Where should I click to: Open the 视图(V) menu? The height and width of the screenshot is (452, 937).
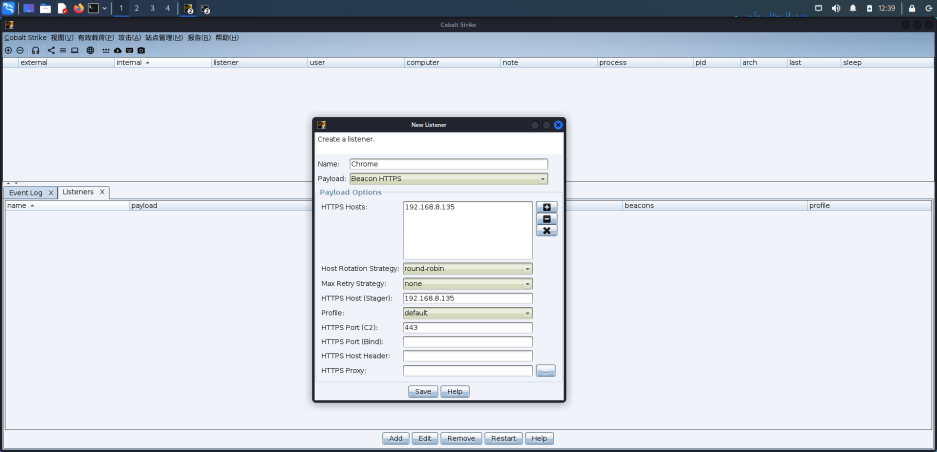62,38
